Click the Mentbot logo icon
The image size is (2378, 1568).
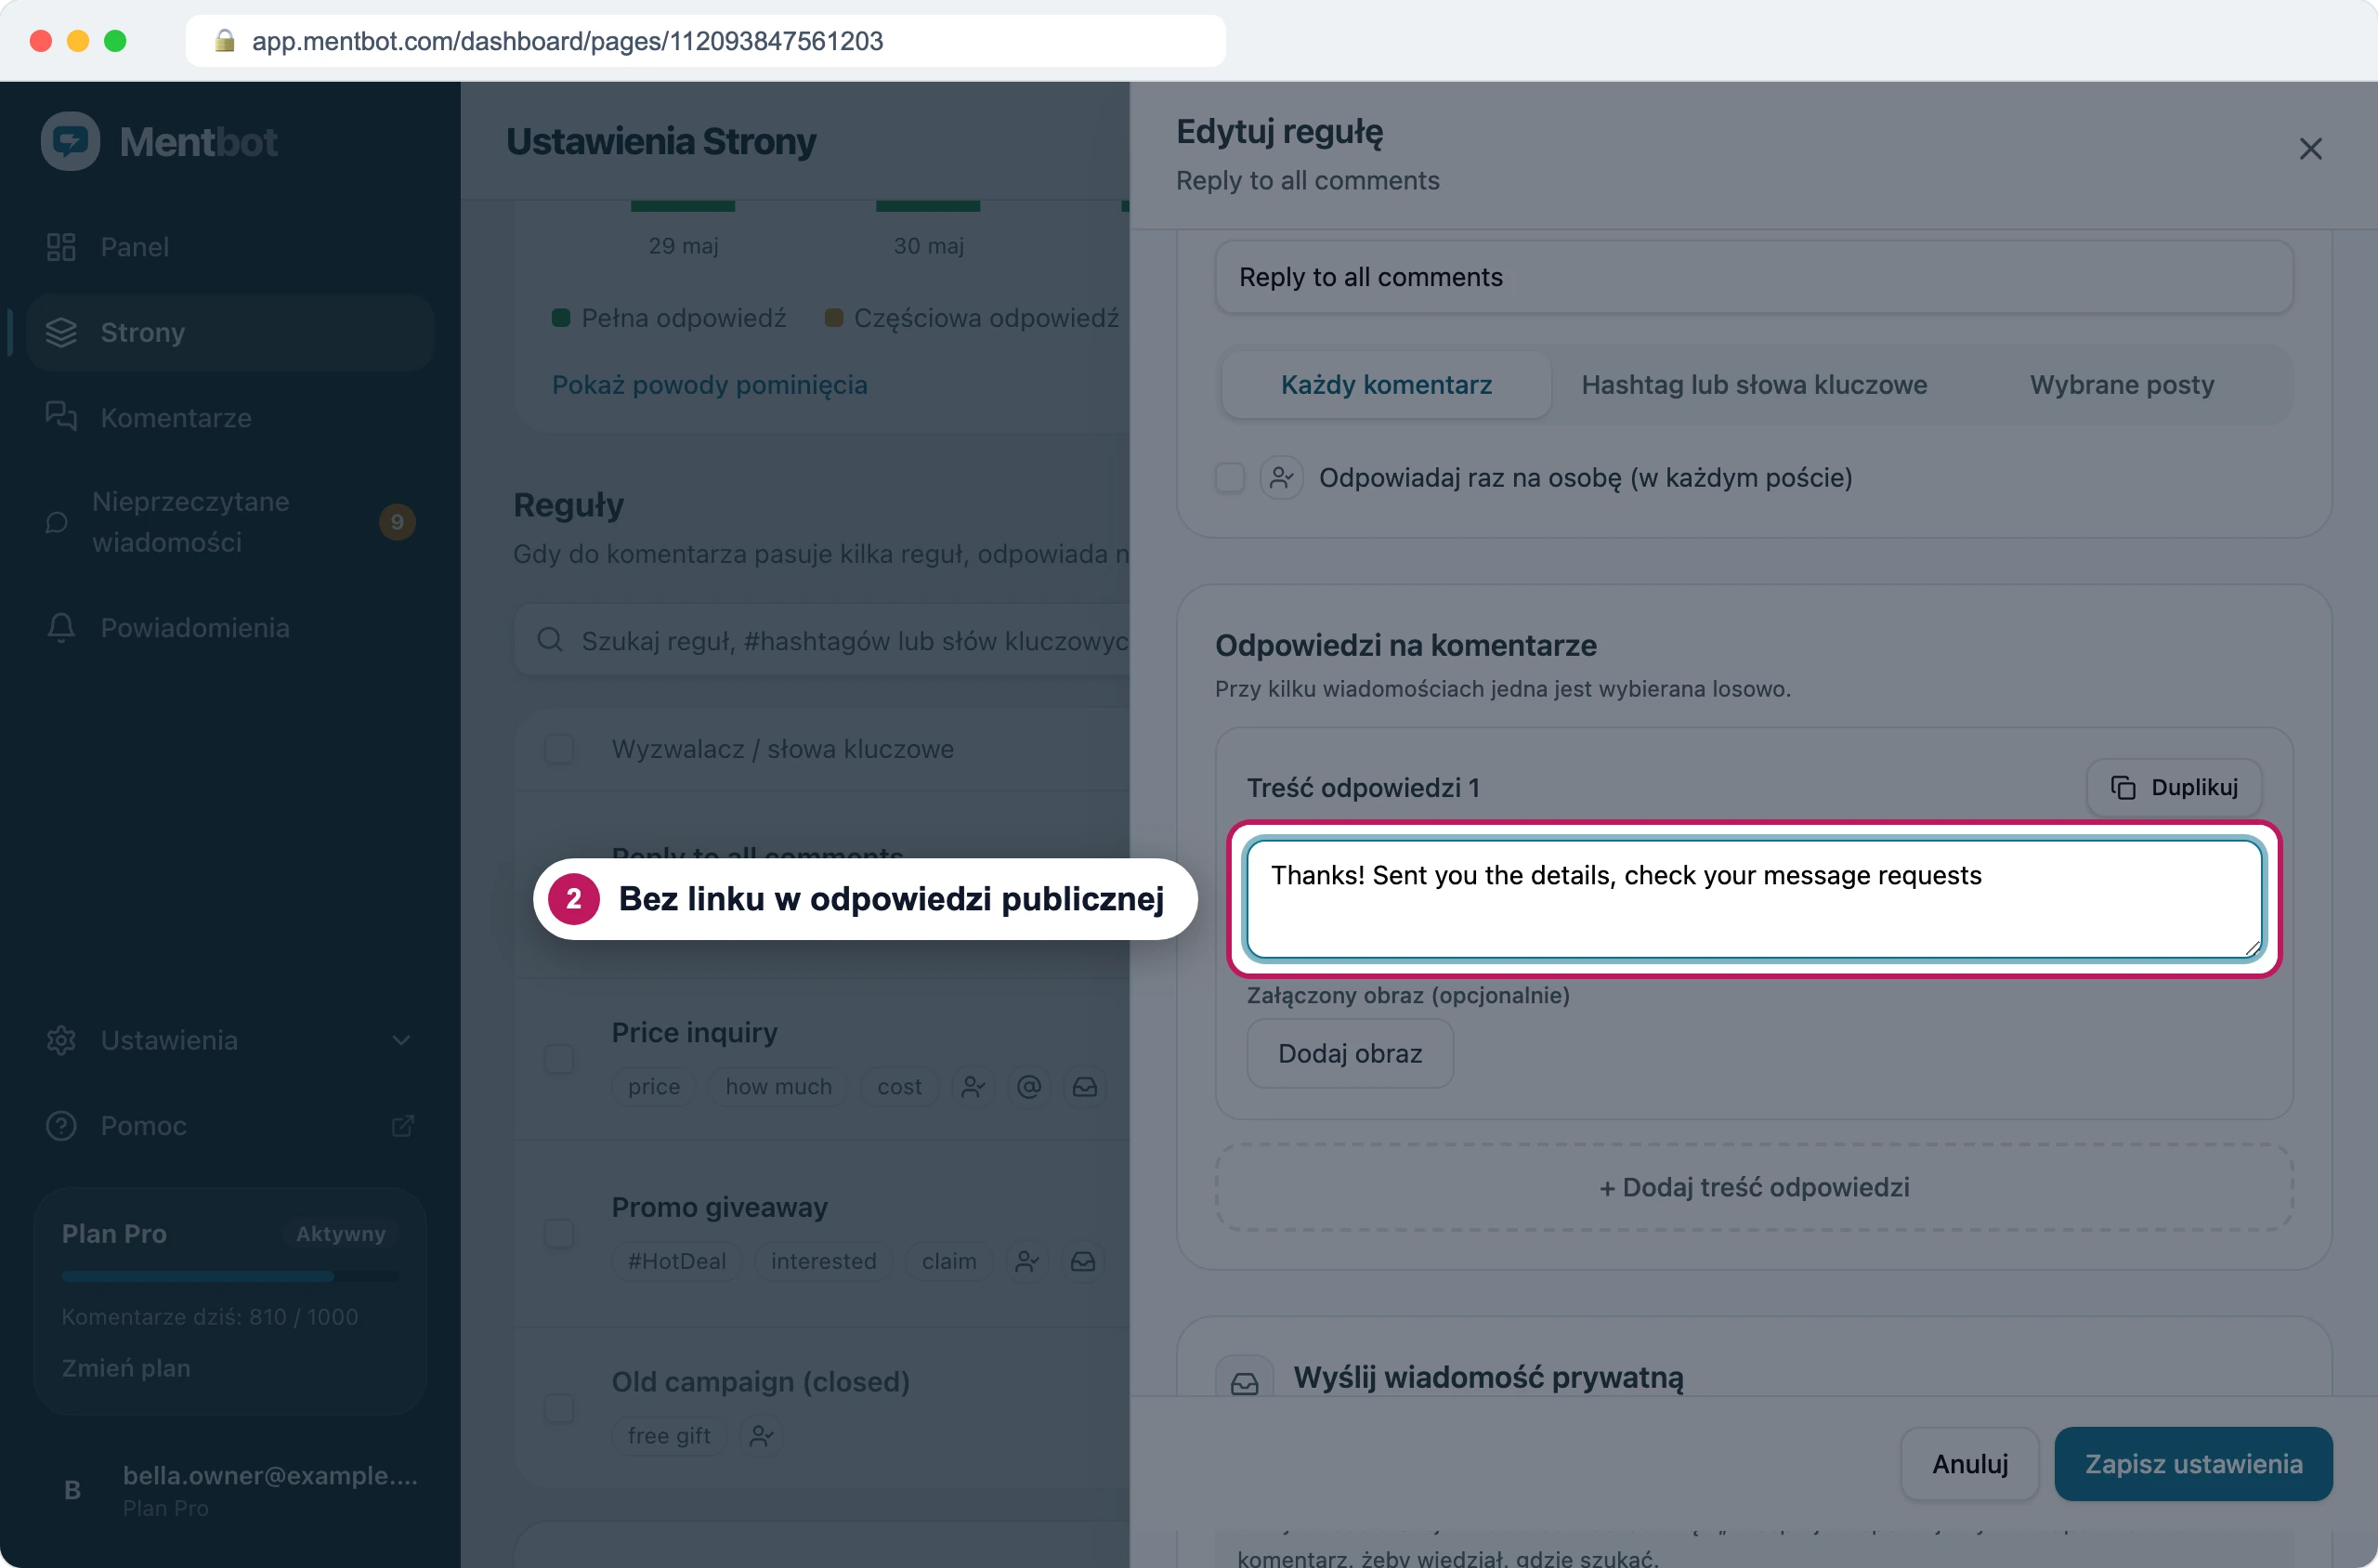[x=70, y=141]
